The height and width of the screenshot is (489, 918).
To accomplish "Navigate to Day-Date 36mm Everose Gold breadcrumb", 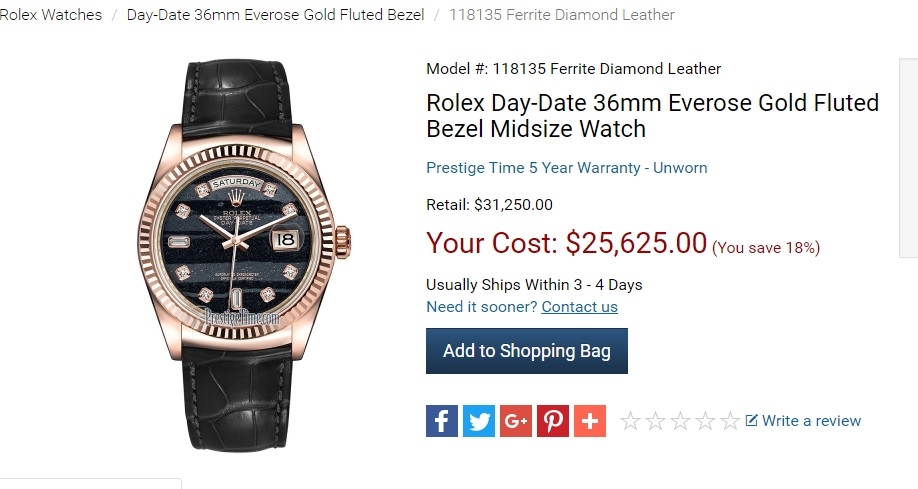I will pos(275,15).
